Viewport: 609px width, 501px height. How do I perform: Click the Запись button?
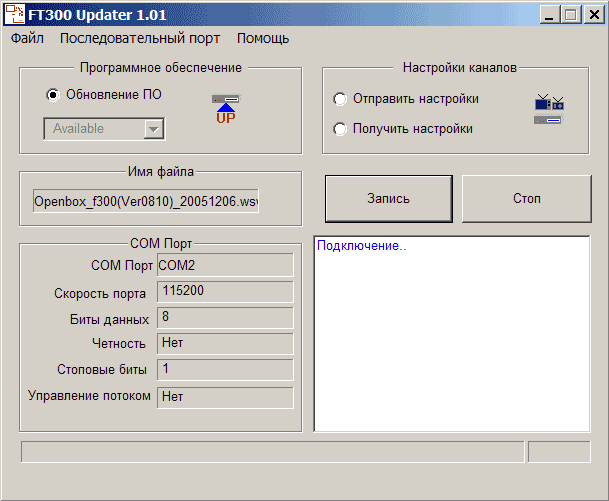(389, 199)
